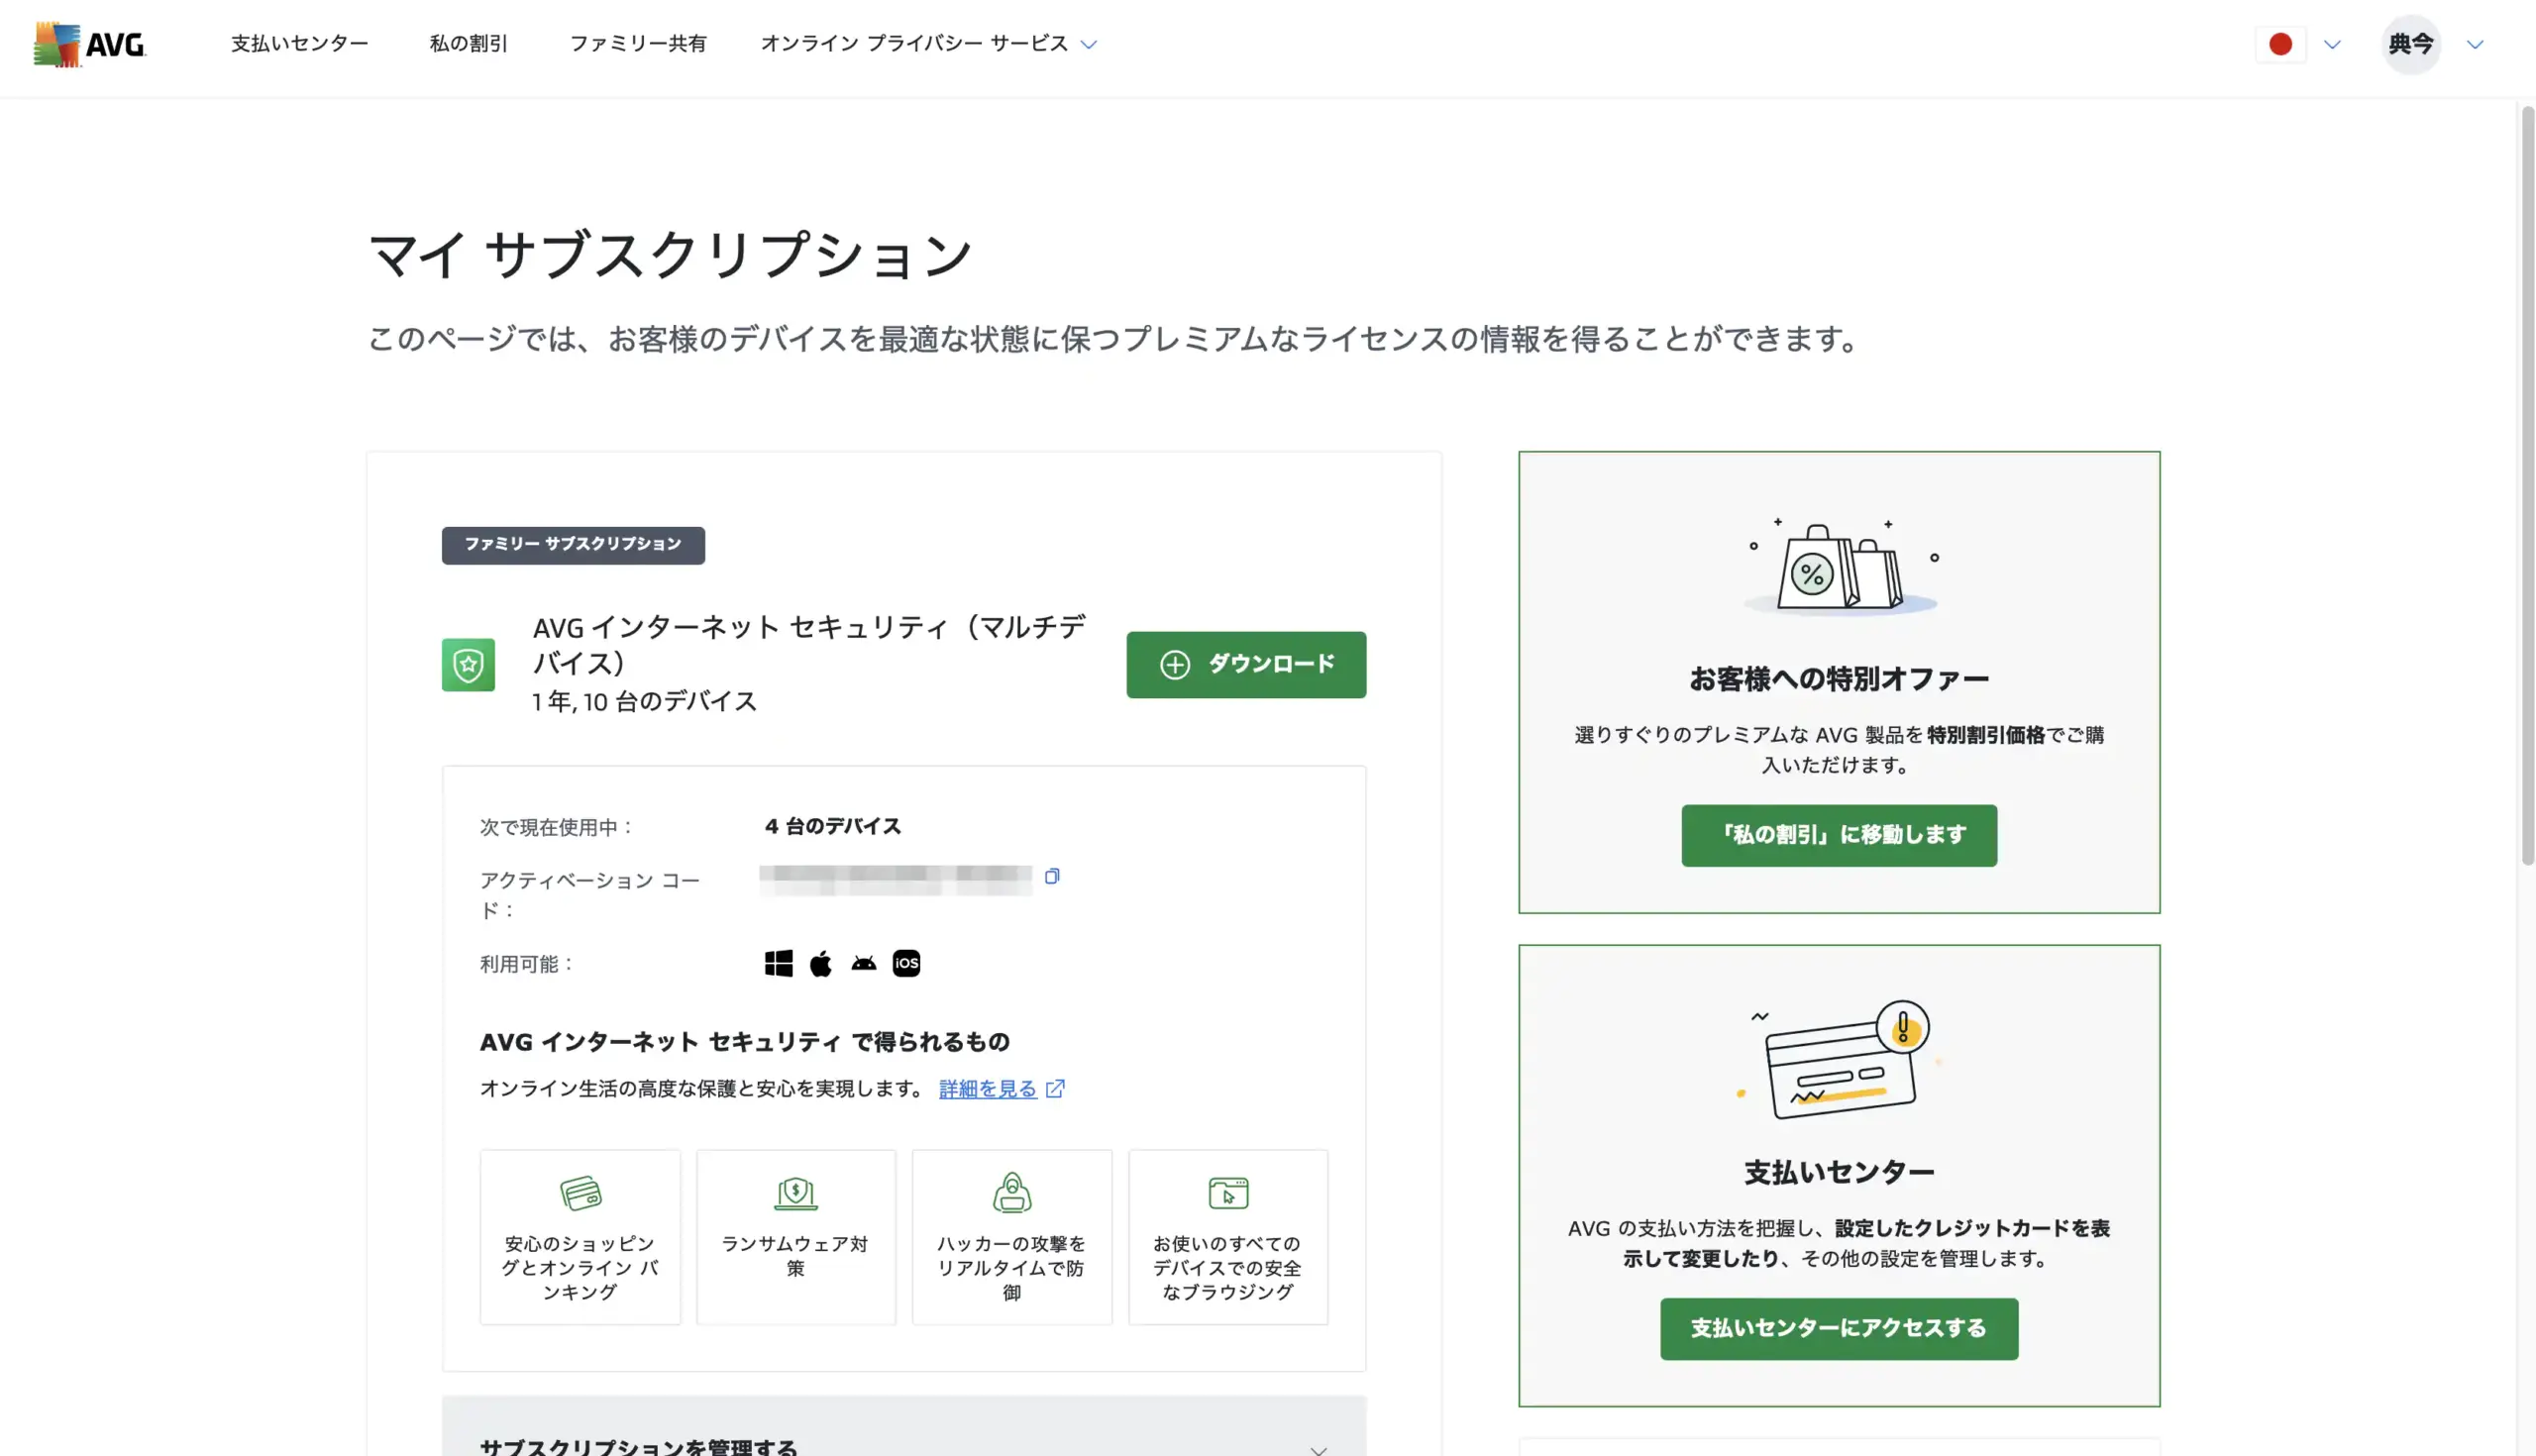This screenshot has height=1456, width=2536.
Task: Click the Android platform icon
Action: 863,964
